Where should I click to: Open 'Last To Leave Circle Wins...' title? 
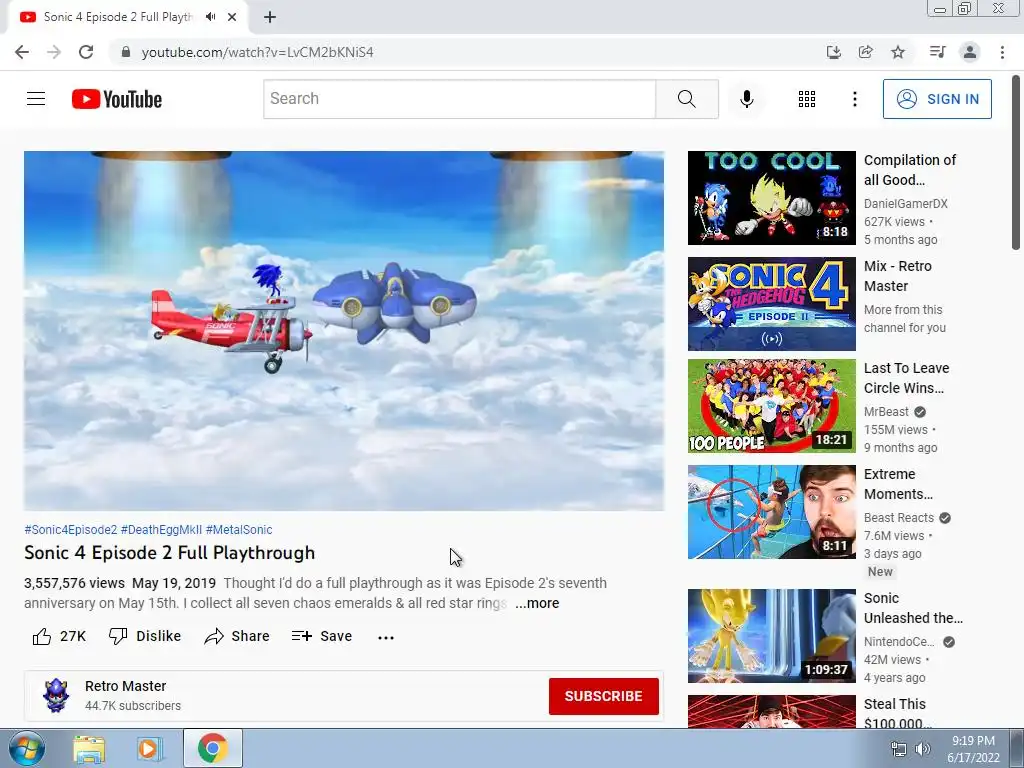tap(906, 378)
